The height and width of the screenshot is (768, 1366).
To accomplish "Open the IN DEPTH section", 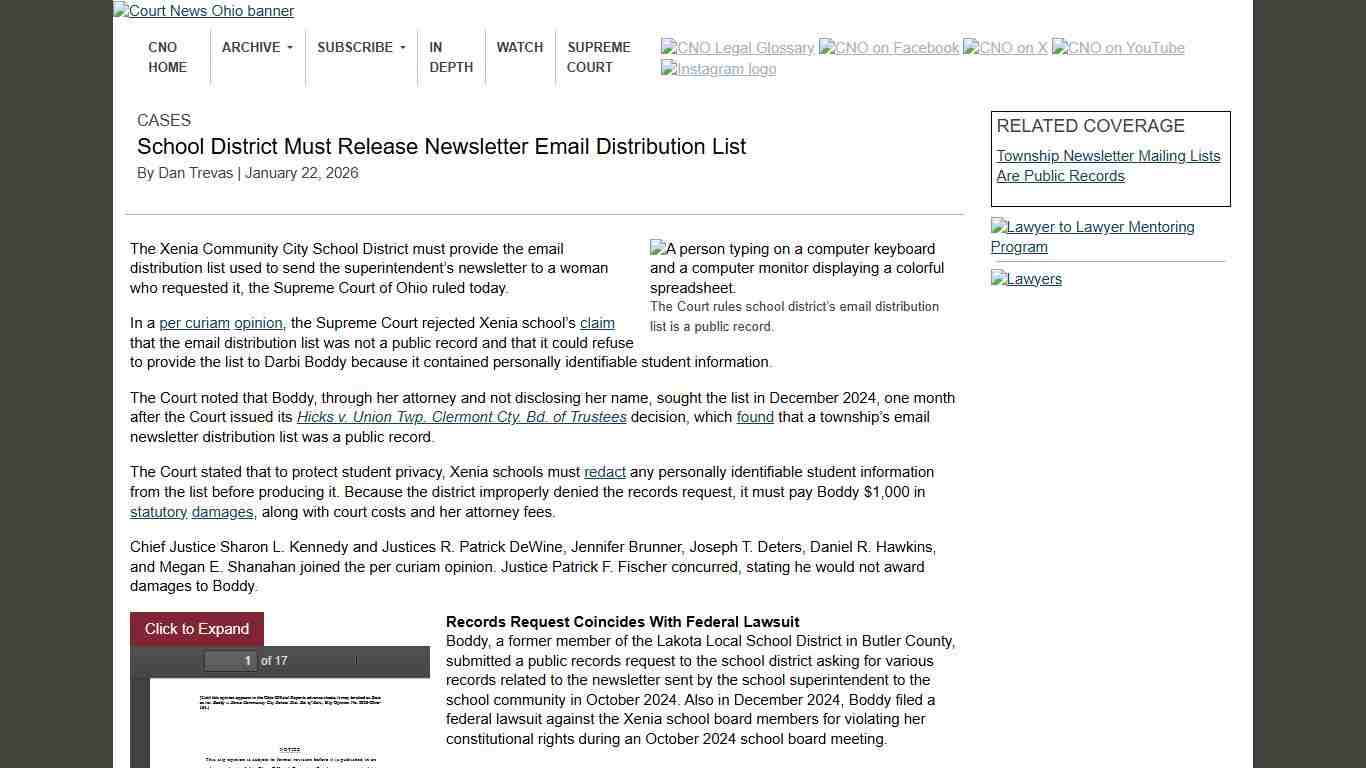I will point(451,57).
